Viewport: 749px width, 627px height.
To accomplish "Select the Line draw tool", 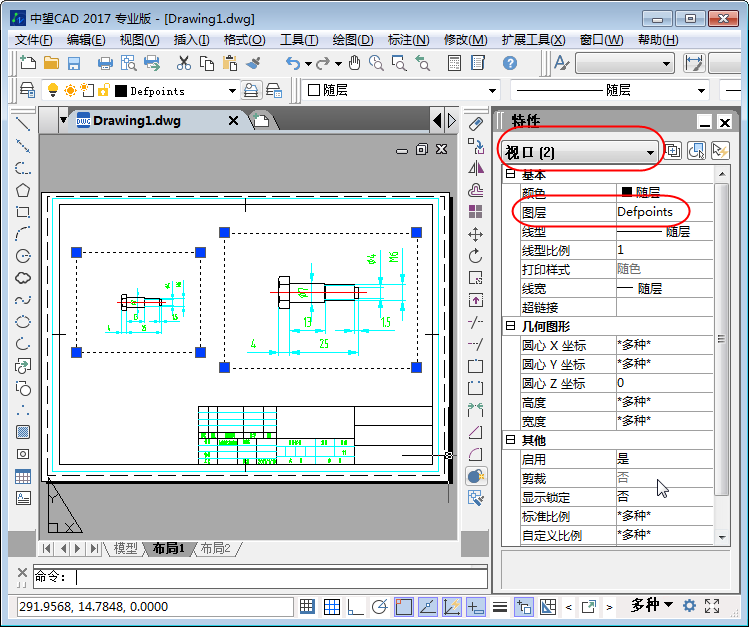I will click(x=22, y=125).
